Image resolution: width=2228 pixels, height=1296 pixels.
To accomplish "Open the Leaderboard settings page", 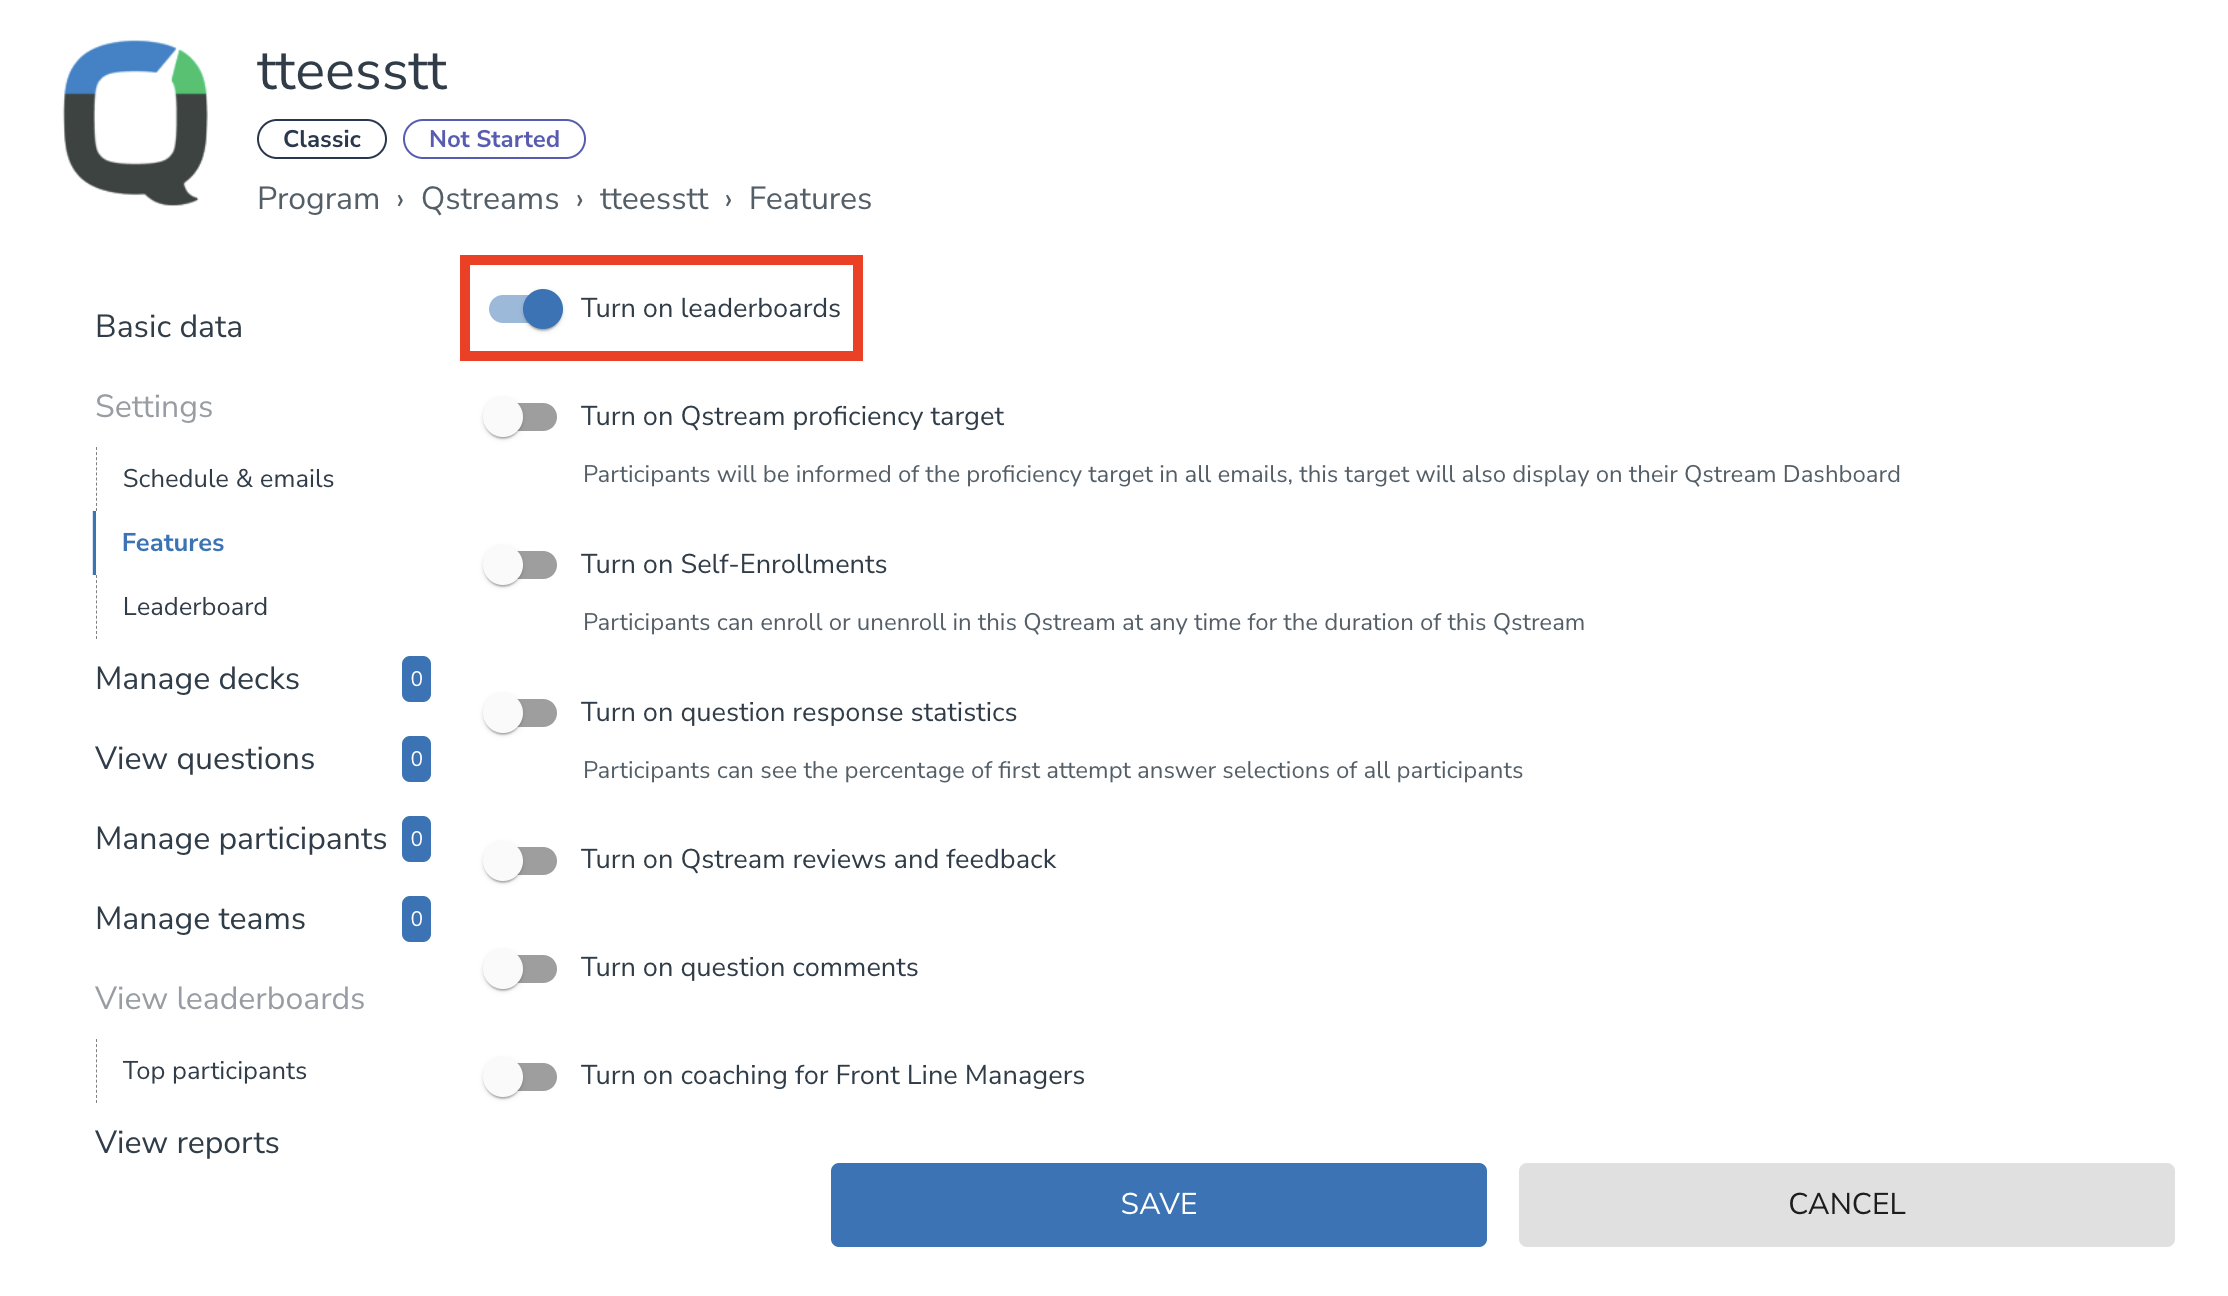I will coord(195,606).
